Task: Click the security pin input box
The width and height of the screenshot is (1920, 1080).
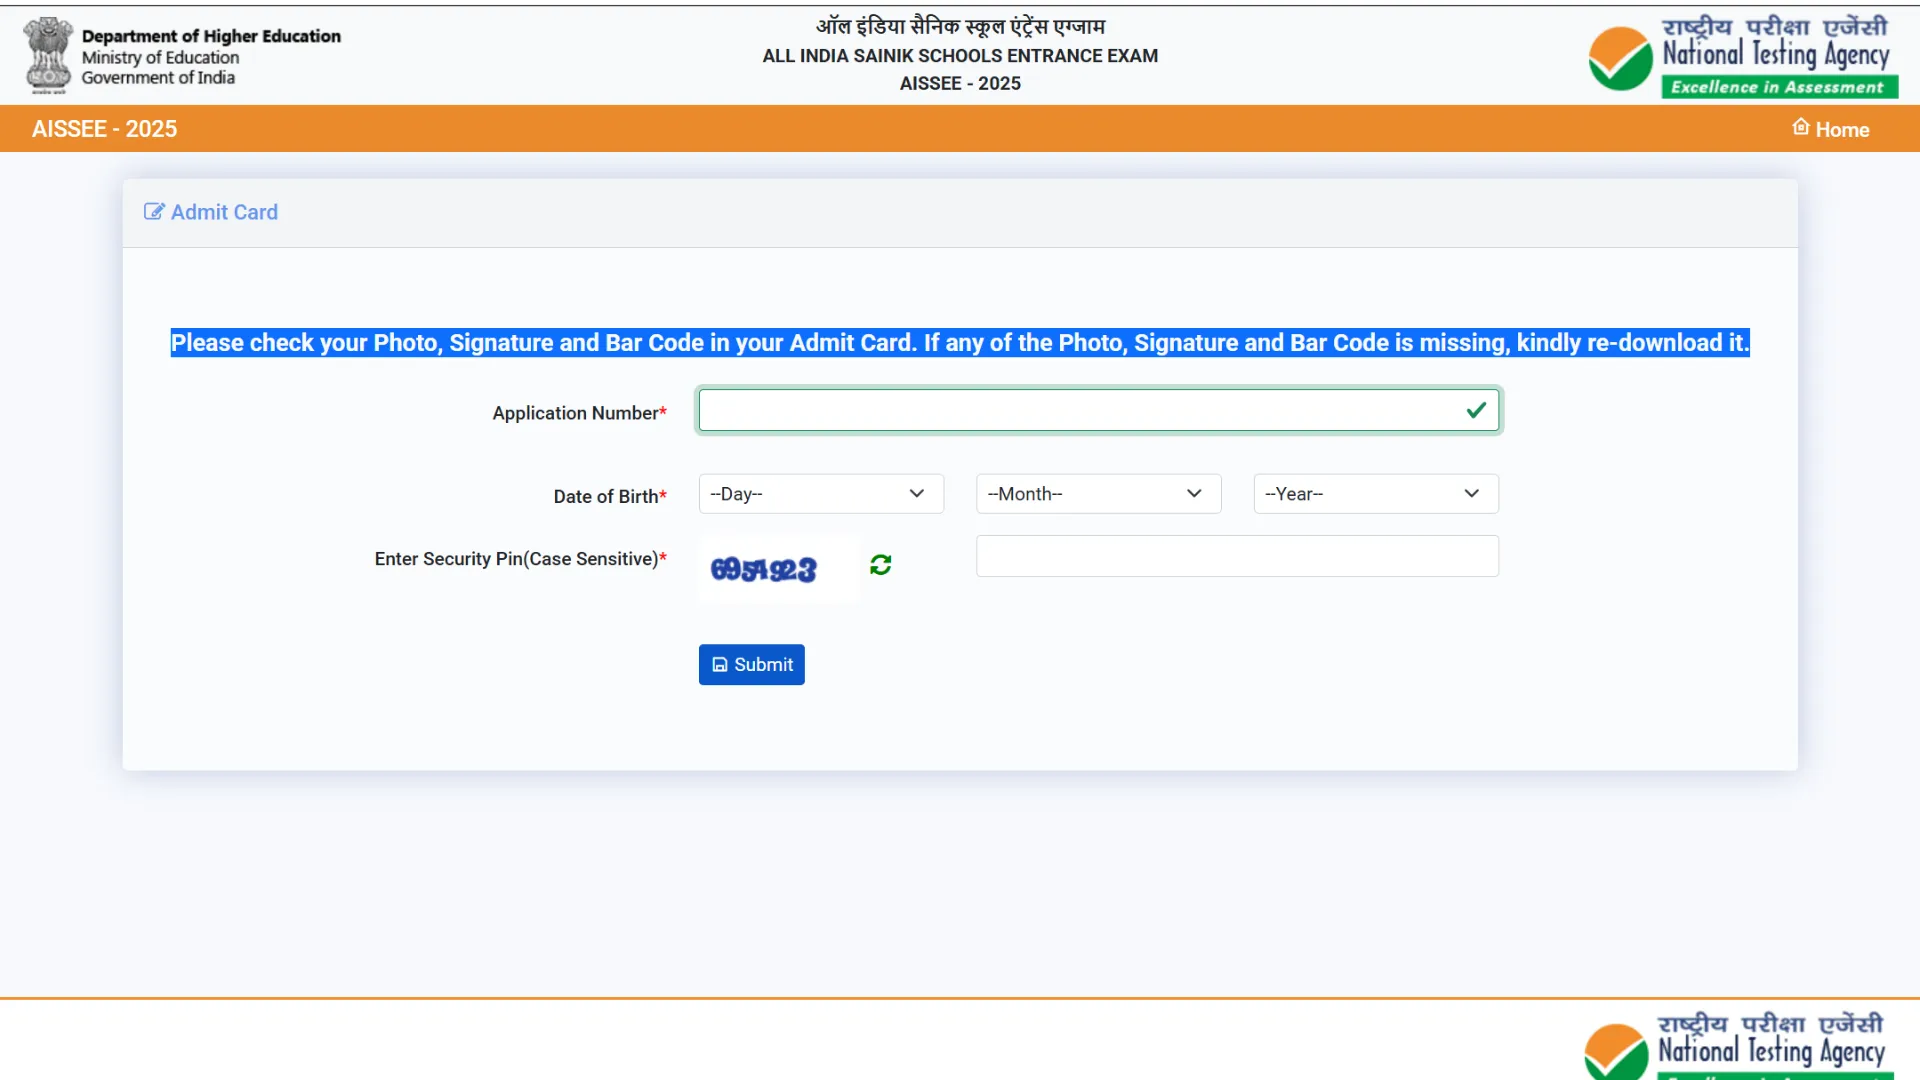Action: (x=1237, y=556)
